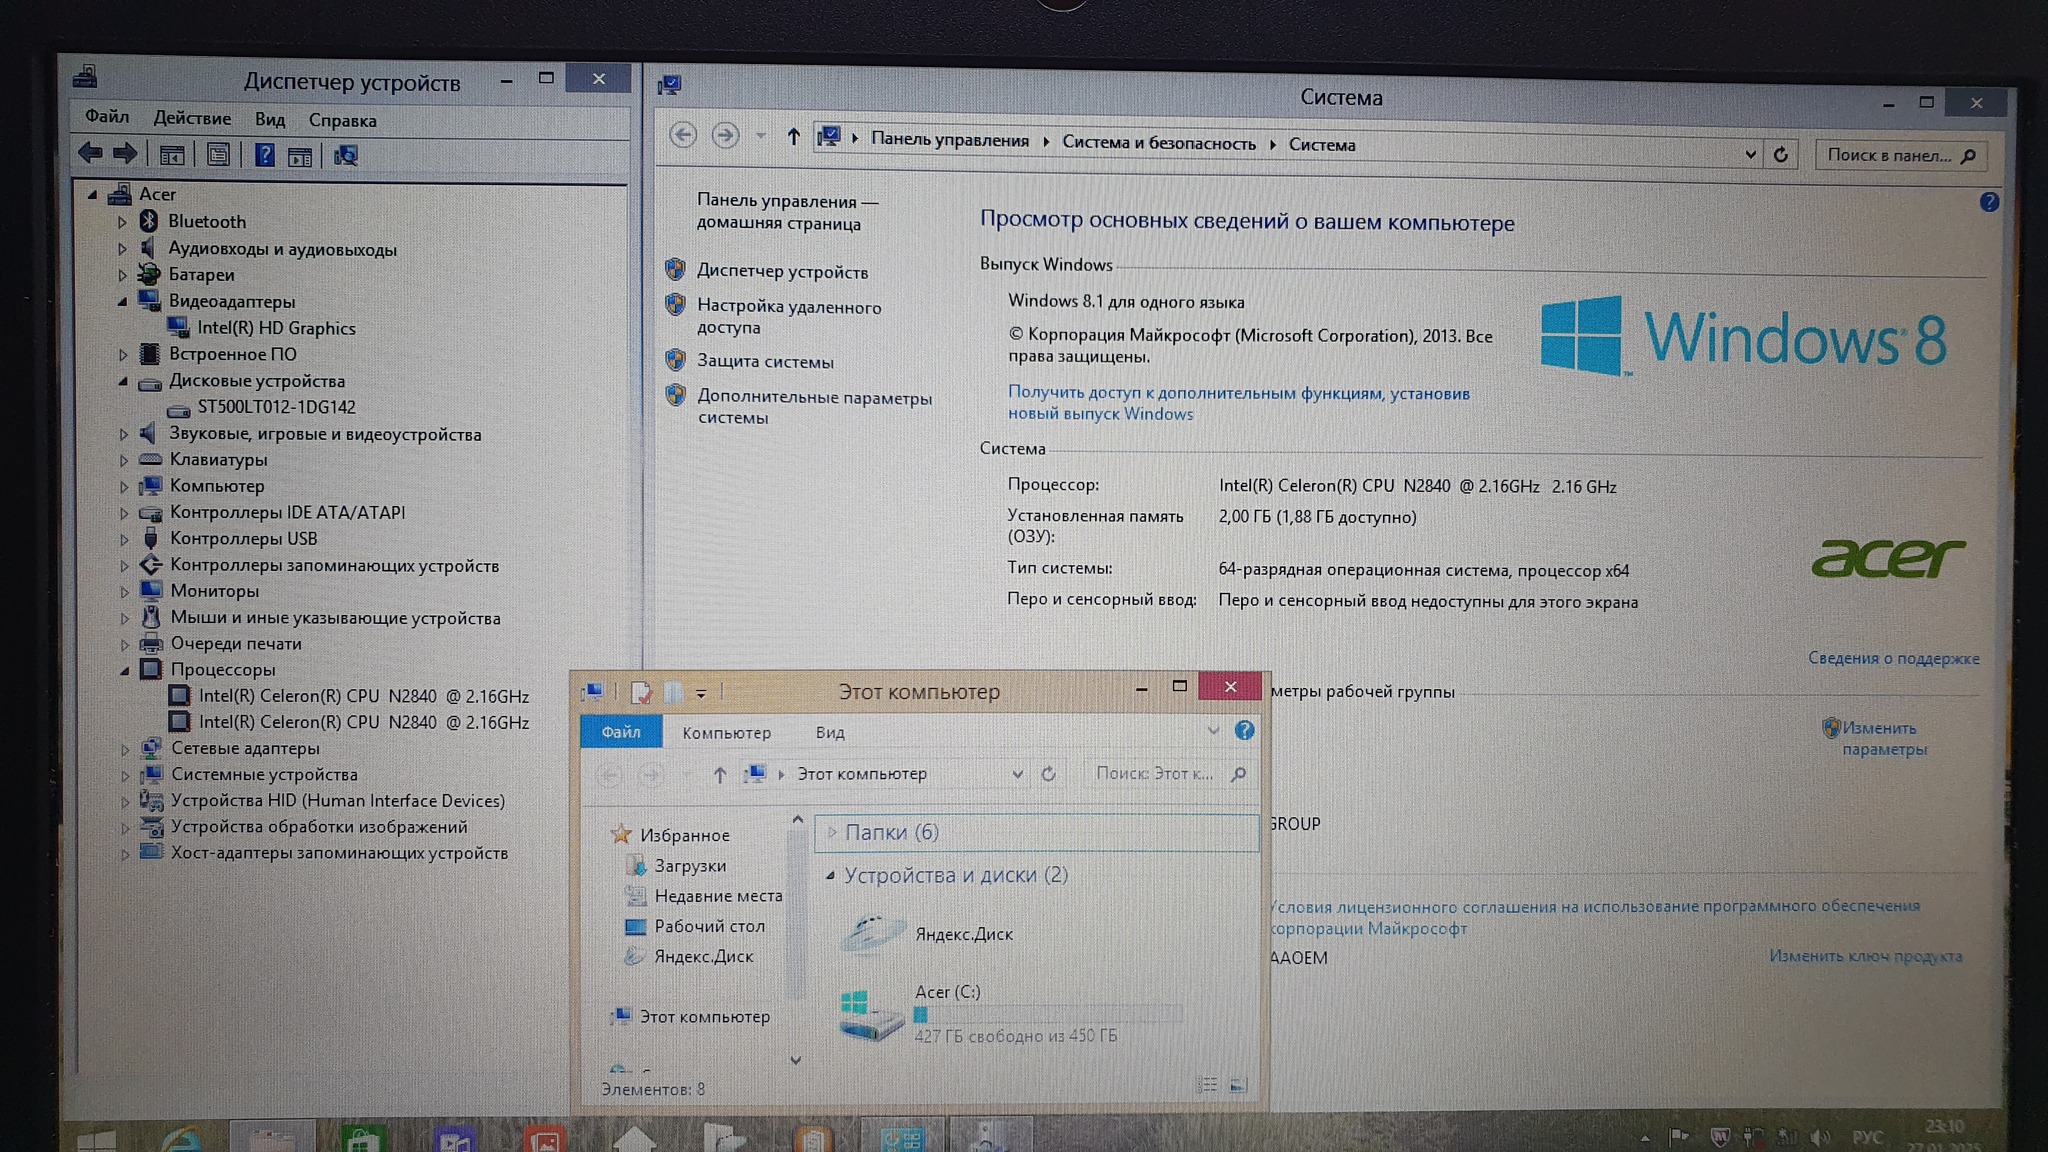Screen dimensions: 2048x1152
Task: Click Scan for hardware changes toolbar icon
Action: pos(346,156)
